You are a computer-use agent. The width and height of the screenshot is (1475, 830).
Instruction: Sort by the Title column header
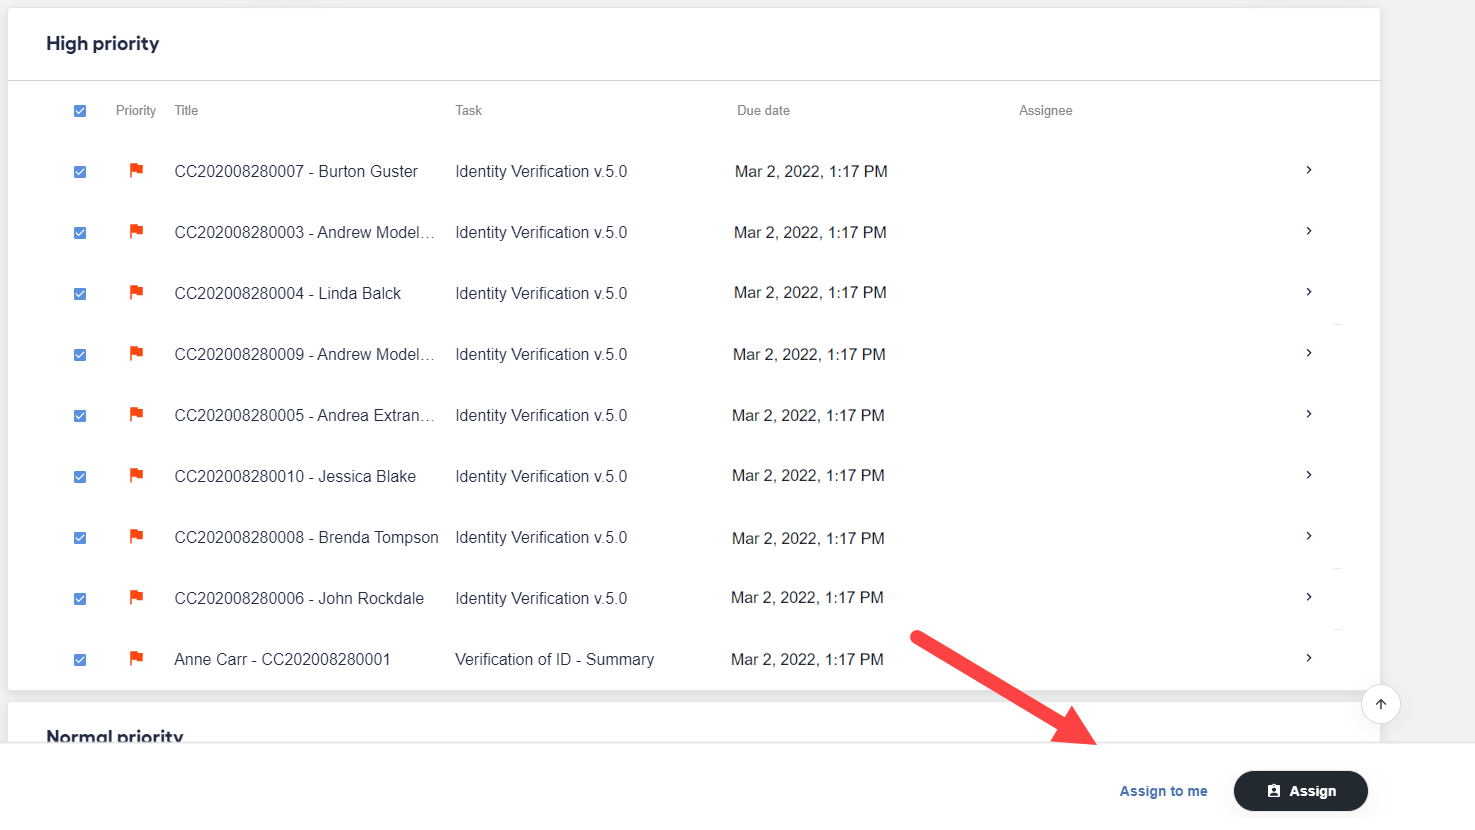186,111
